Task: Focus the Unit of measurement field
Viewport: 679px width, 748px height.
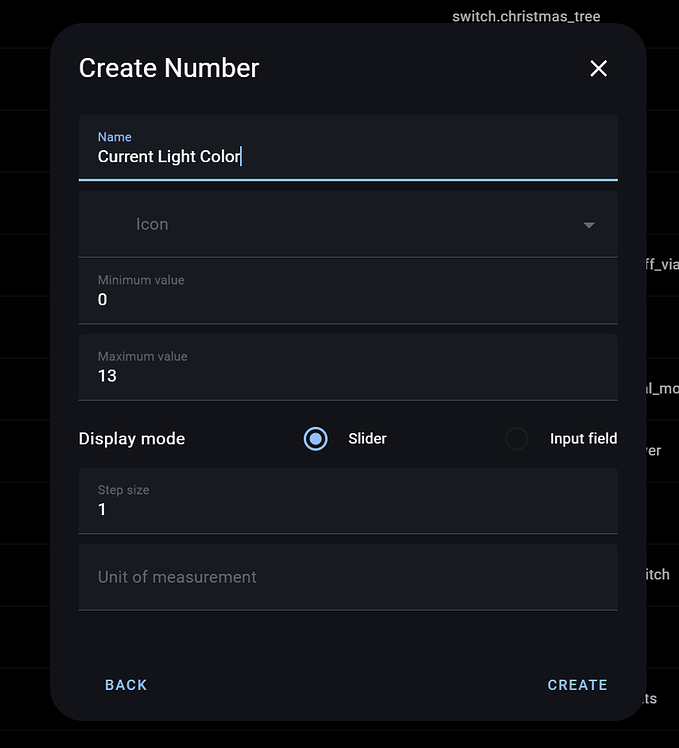Action: (348, 577)
